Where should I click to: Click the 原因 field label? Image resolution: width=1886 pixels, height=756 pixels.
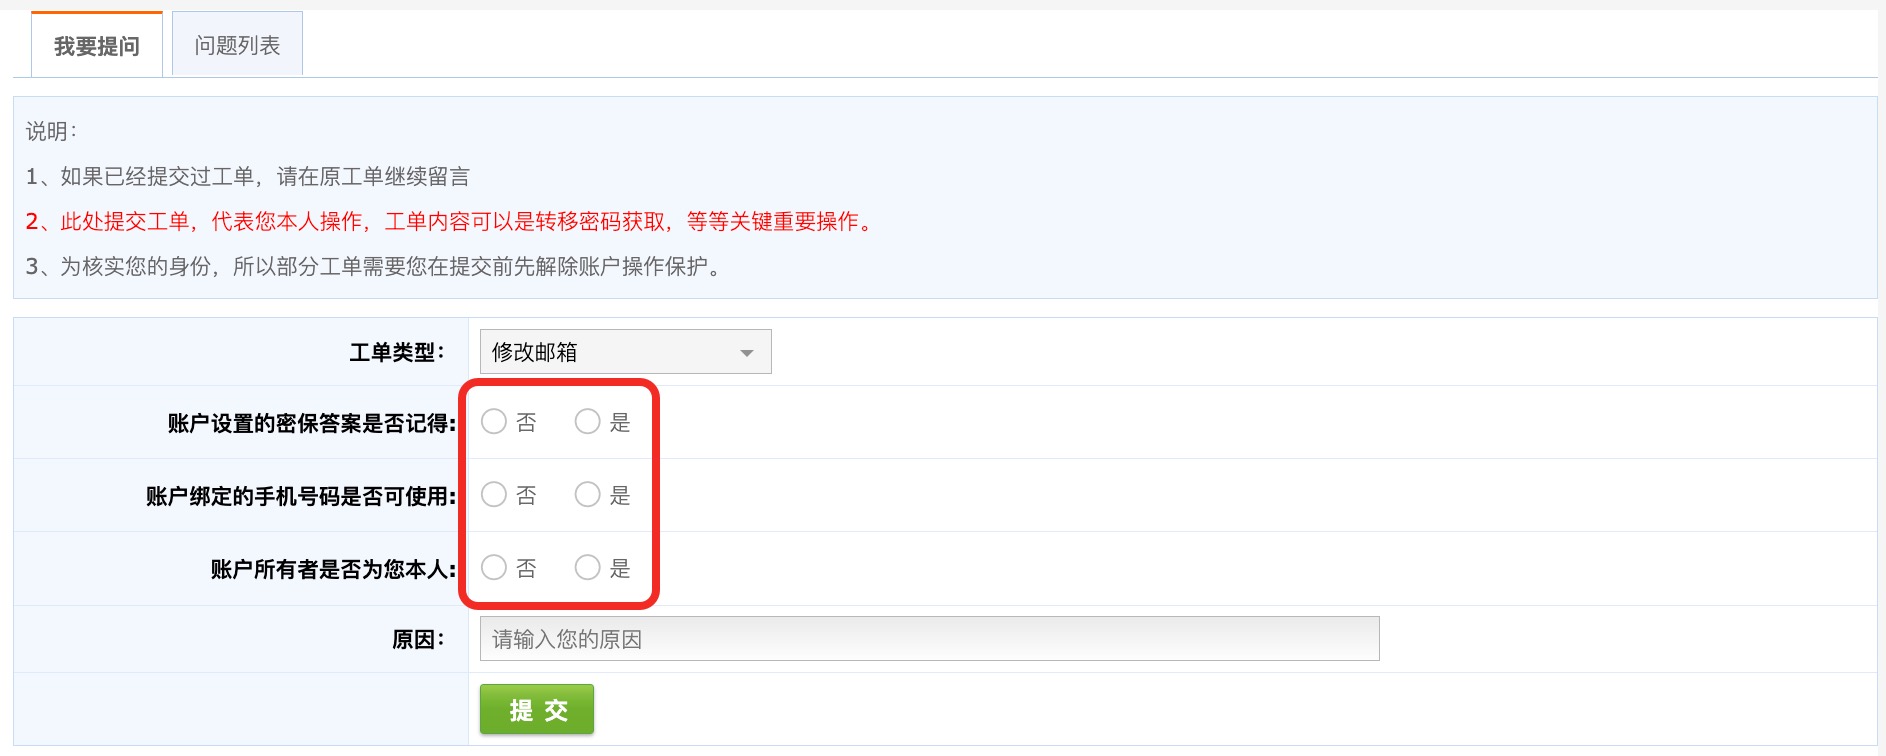coord(419,639)
